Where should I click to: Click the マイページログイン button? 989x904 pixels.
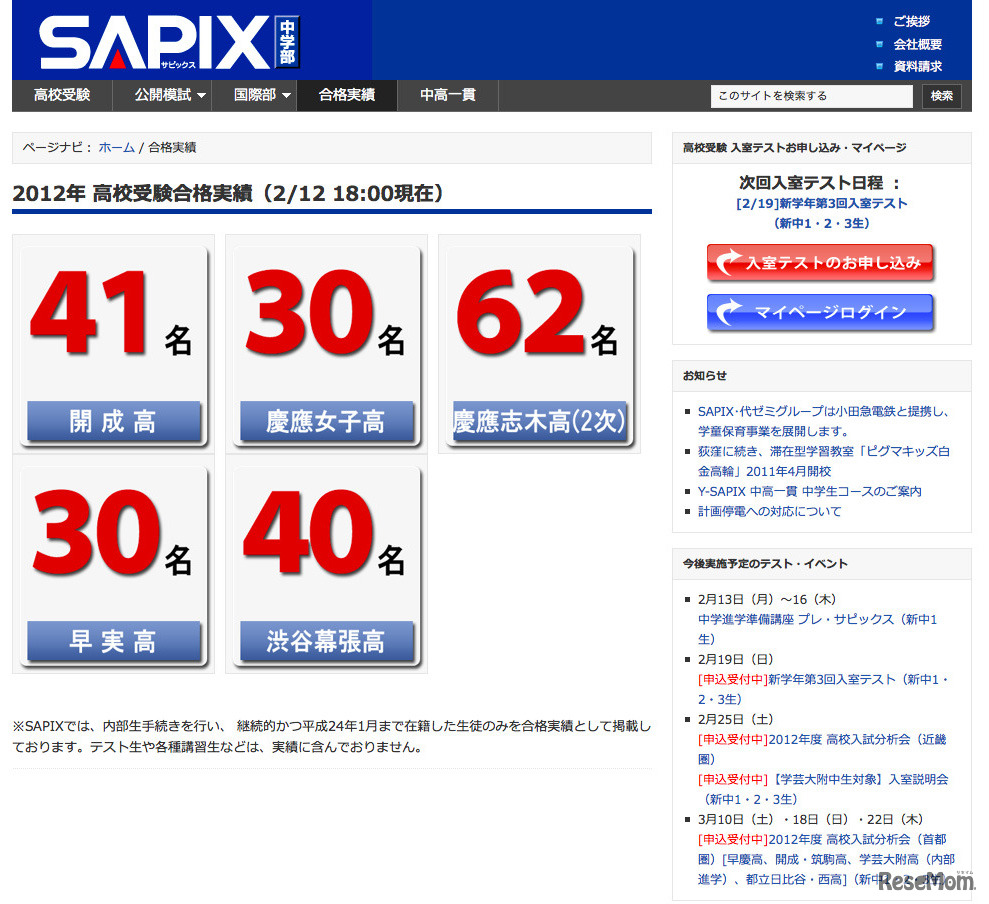(x=820, y=313)
